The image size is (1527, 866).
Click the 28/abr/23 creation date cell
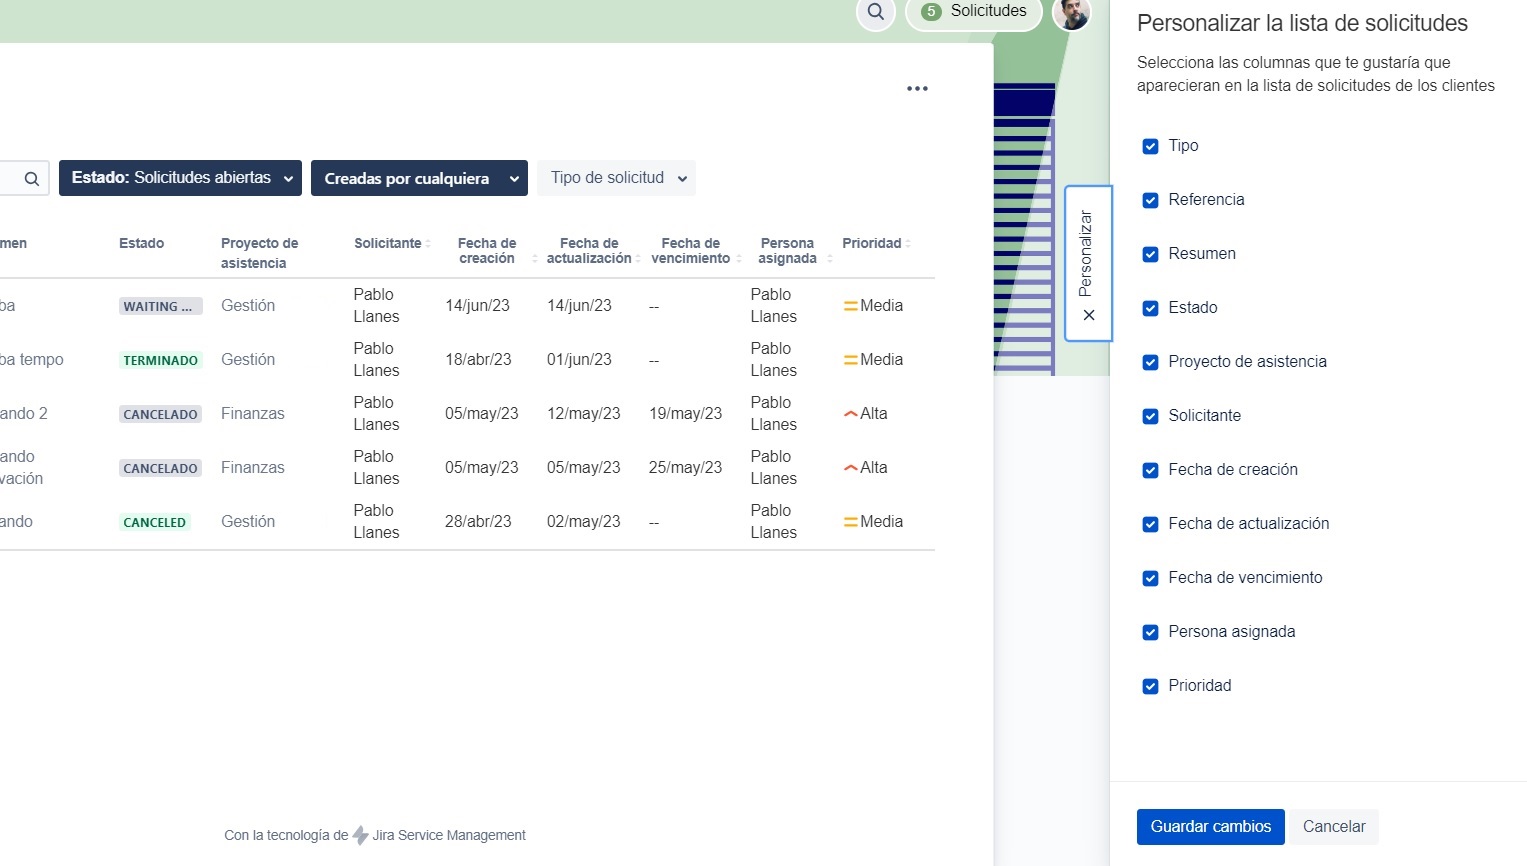pyautogui.click(x=478, y=522)
